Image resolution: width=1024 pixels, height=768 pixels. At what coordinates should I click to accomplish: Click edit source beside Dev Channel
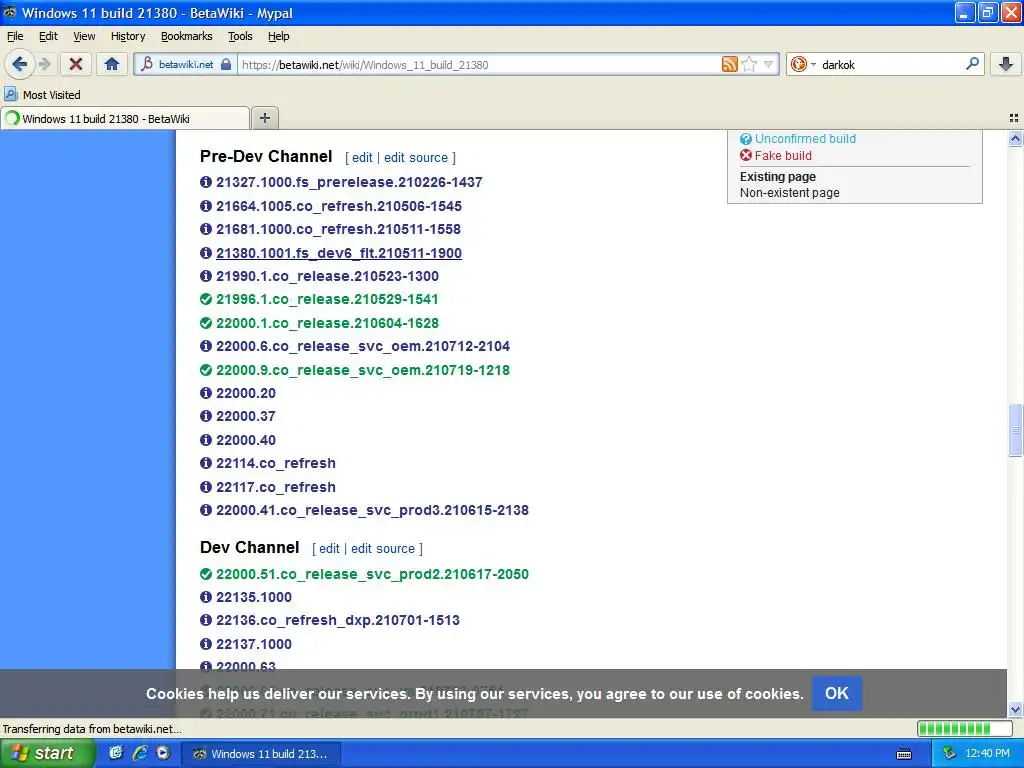383,549
